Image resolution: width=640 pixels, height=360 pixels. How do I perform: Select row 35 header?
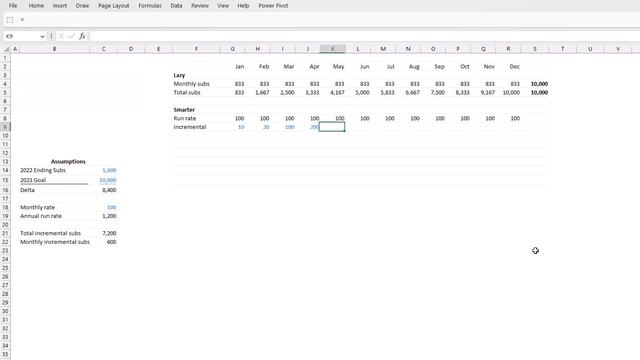(5, 354)
